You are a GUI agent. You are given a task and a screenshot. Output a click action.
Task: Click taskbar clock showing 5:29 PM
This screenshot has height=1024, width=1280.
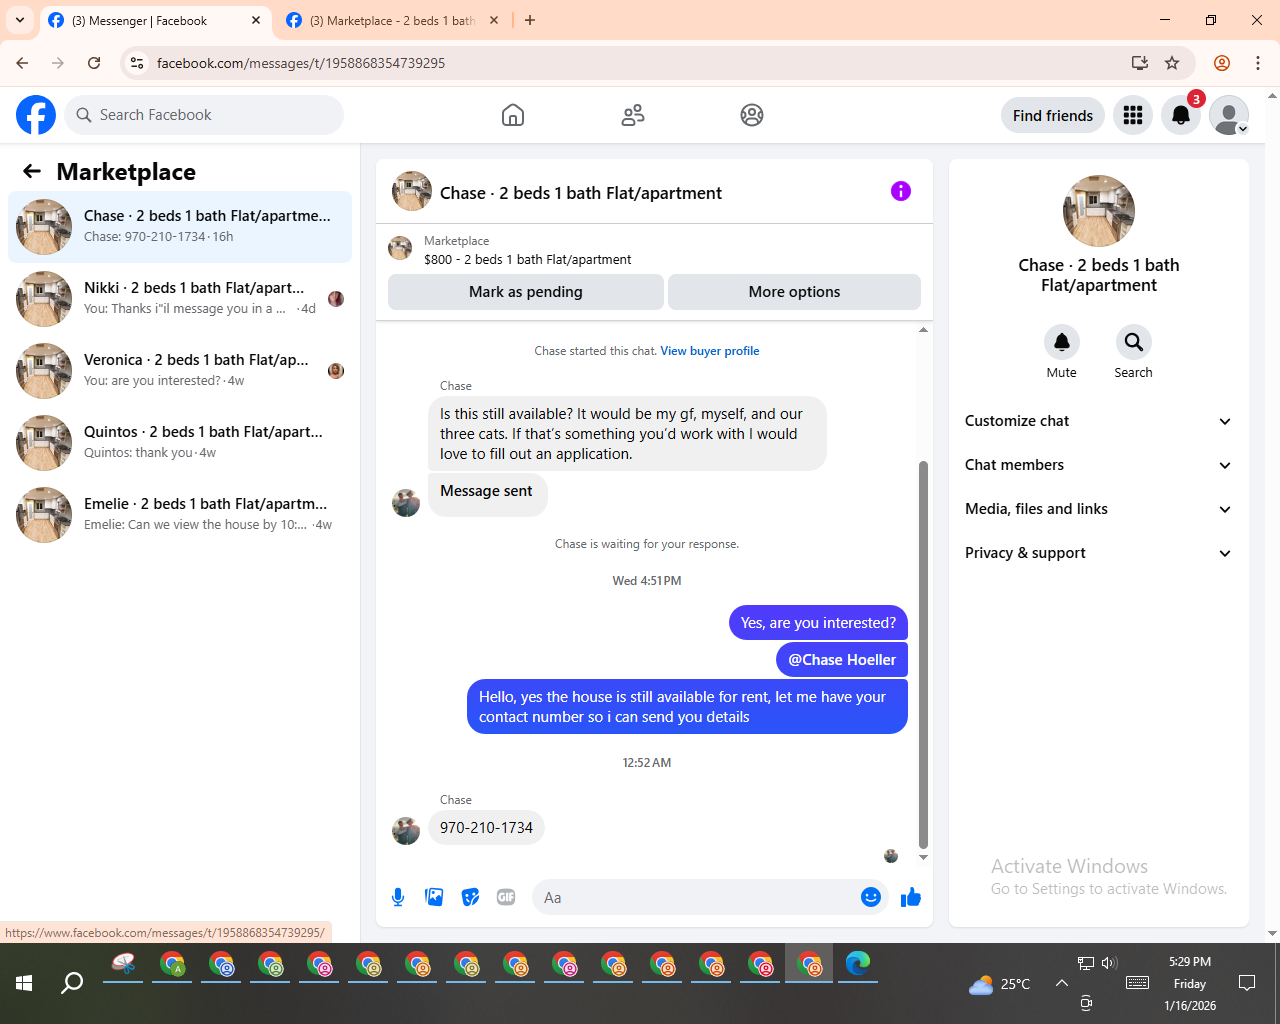[x=1190, y=983]
